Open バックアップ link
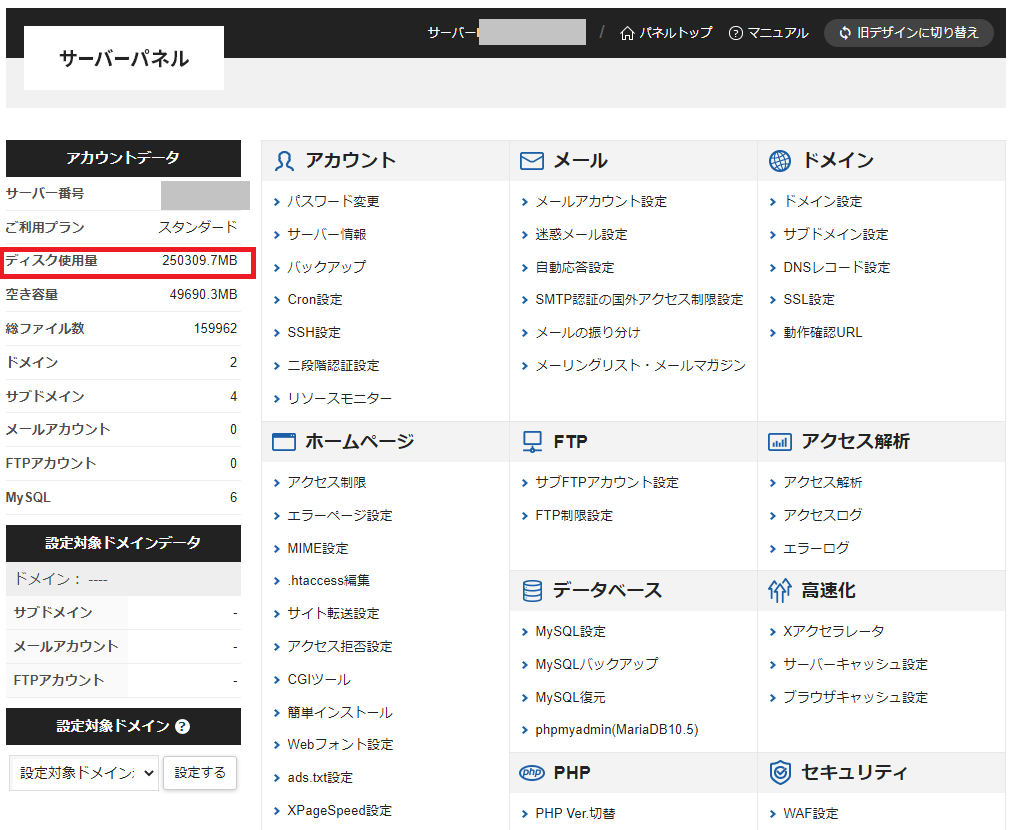 326,267
